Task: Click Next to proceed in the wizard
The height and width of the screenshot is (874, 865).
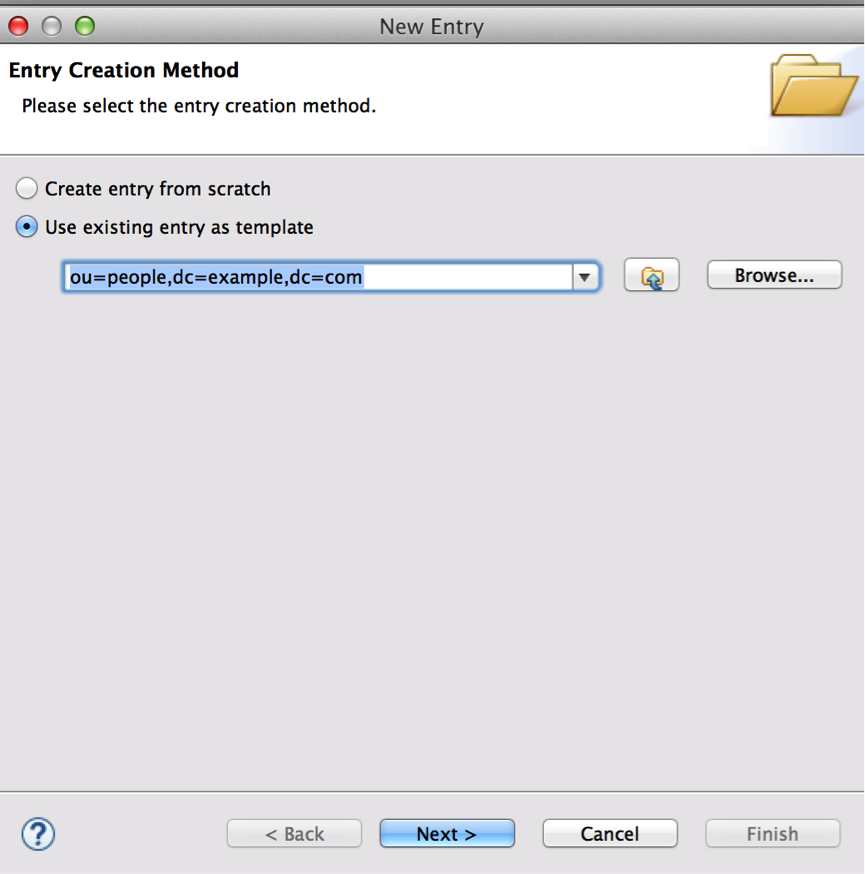Action: [447, 833]
